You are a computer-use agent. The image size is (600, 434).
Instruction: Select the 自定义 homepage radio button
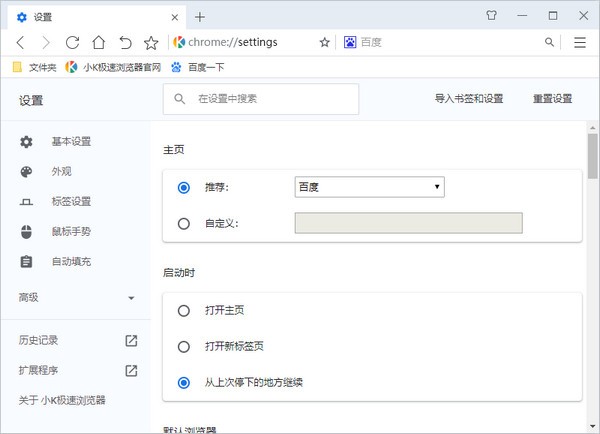(183, 223)
